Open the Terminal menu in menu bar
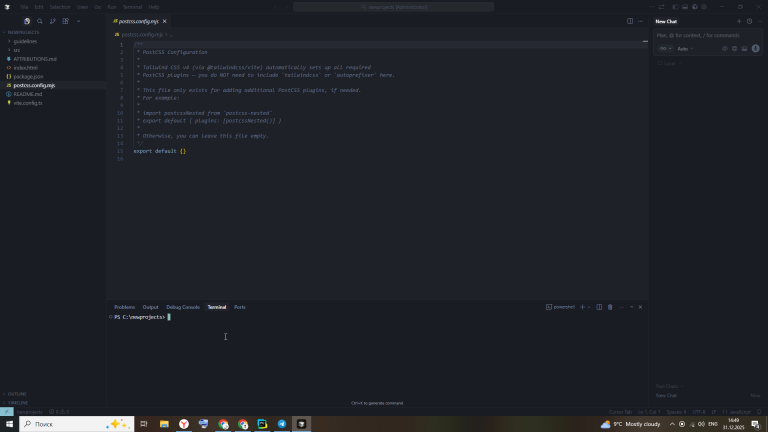The height and width of the screenshot is (432, 768). [x=132, y=7]
